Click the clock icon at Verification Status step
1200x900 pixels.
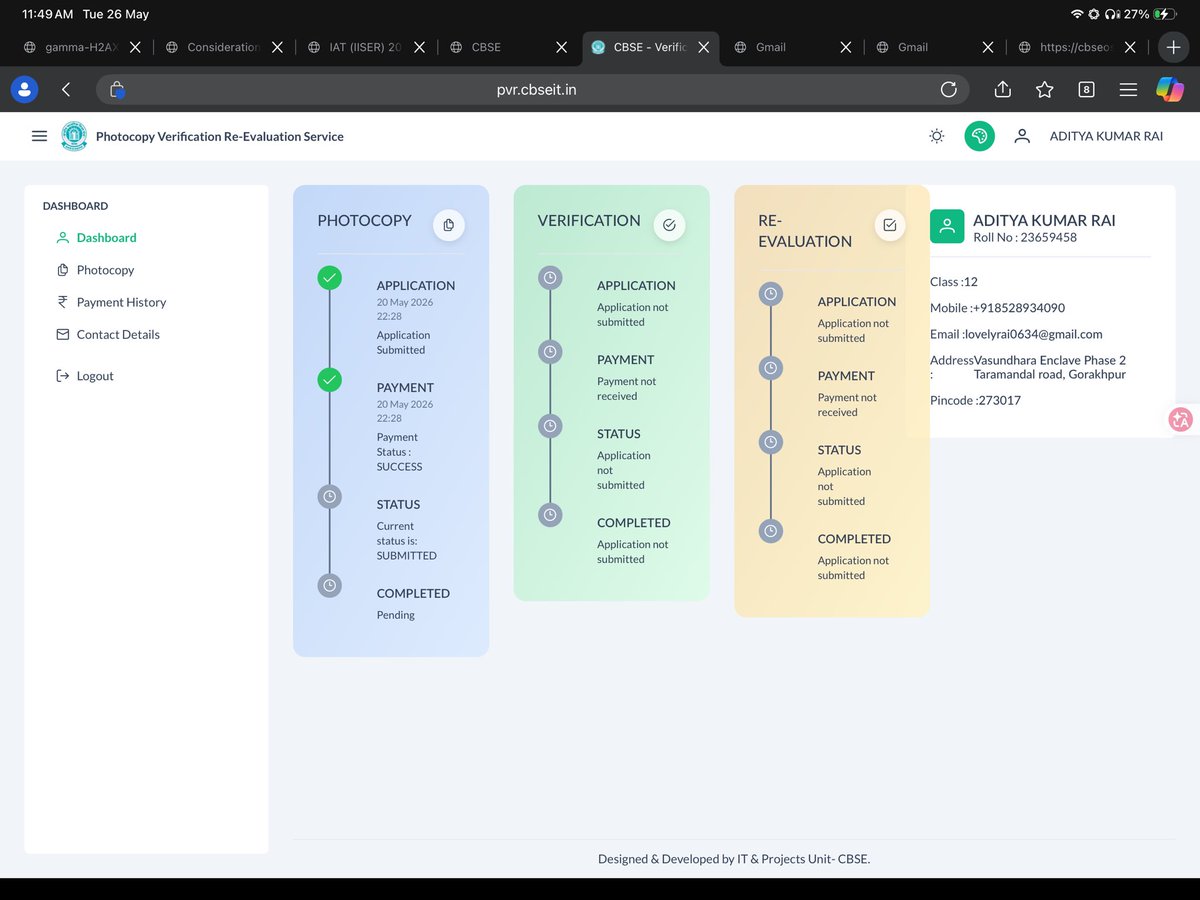(x=550, y=426)
